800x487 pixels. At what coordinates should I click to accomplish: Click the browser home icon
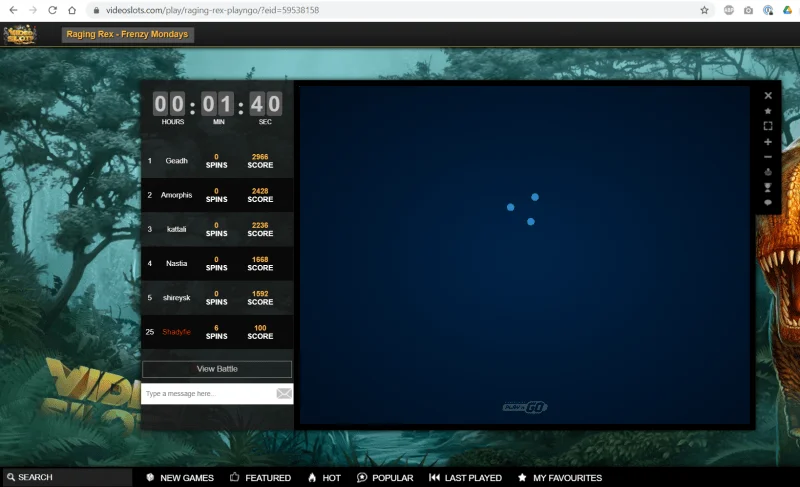(x=72, y=10)
